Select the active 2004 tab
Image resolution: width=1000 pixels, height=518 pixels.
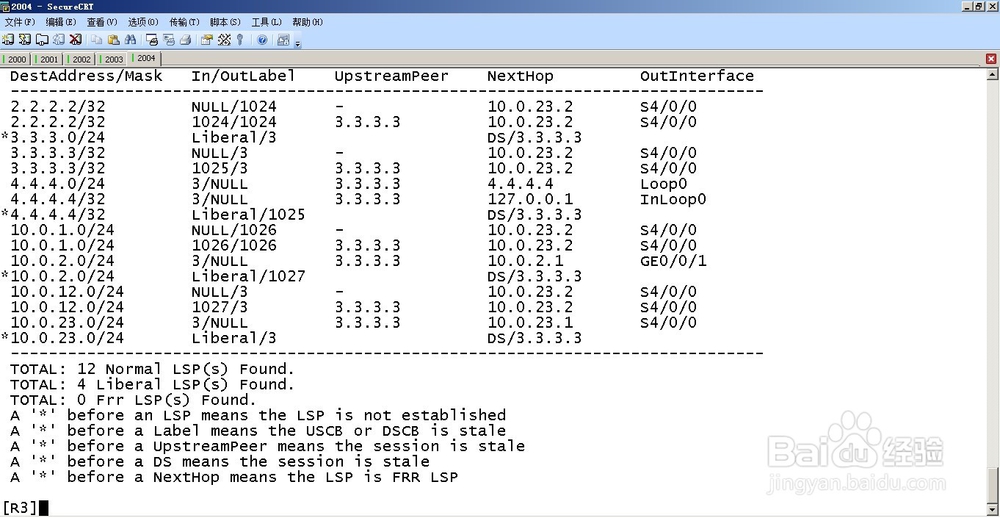[x=145, y=58]
